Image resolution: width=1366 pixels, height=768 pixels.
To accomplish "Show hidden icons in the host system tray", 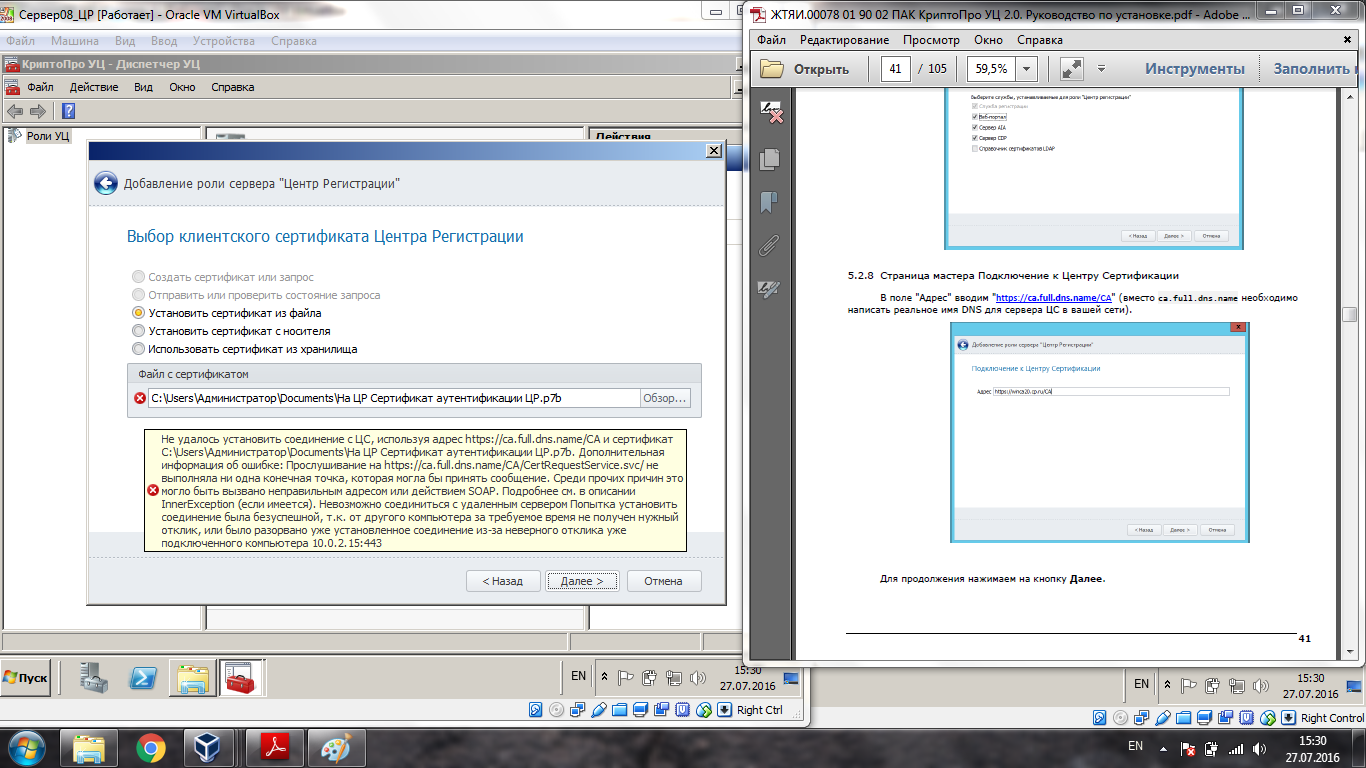I will pyautogui.click(x=1165, y=748).
